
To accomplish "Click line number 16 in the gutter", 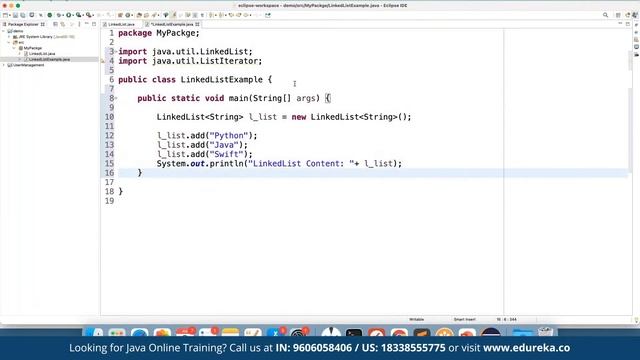I will [x=109, y=173].
